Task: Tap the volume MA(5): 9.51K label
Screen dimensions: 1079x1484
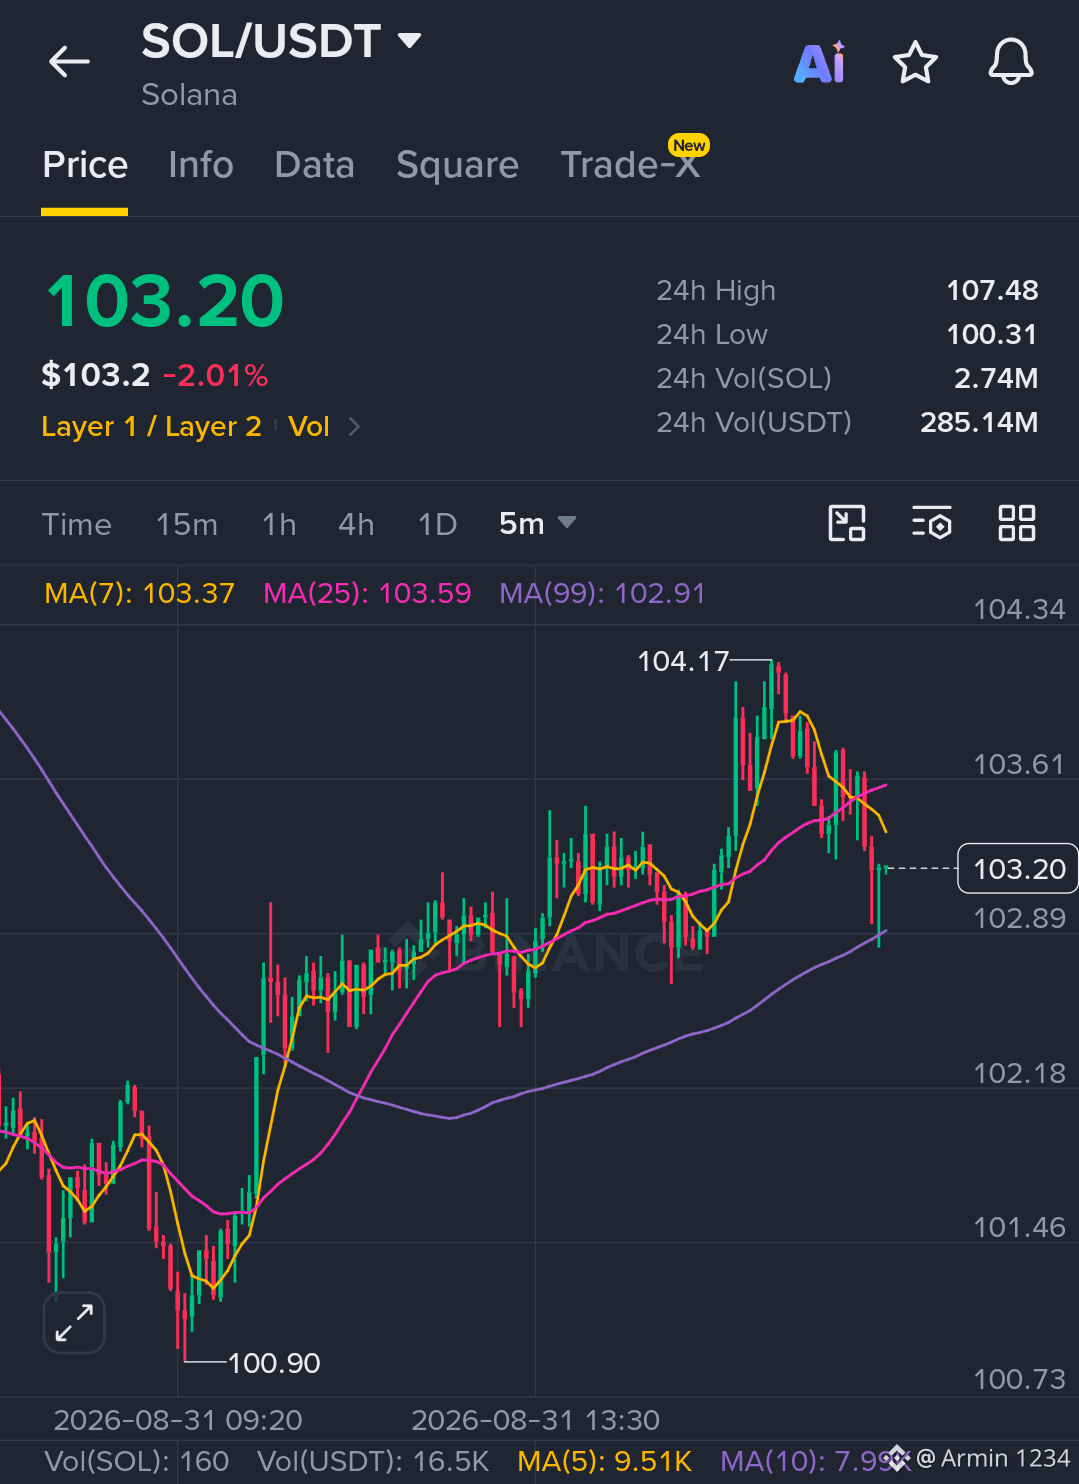Action: point(605,1461)
